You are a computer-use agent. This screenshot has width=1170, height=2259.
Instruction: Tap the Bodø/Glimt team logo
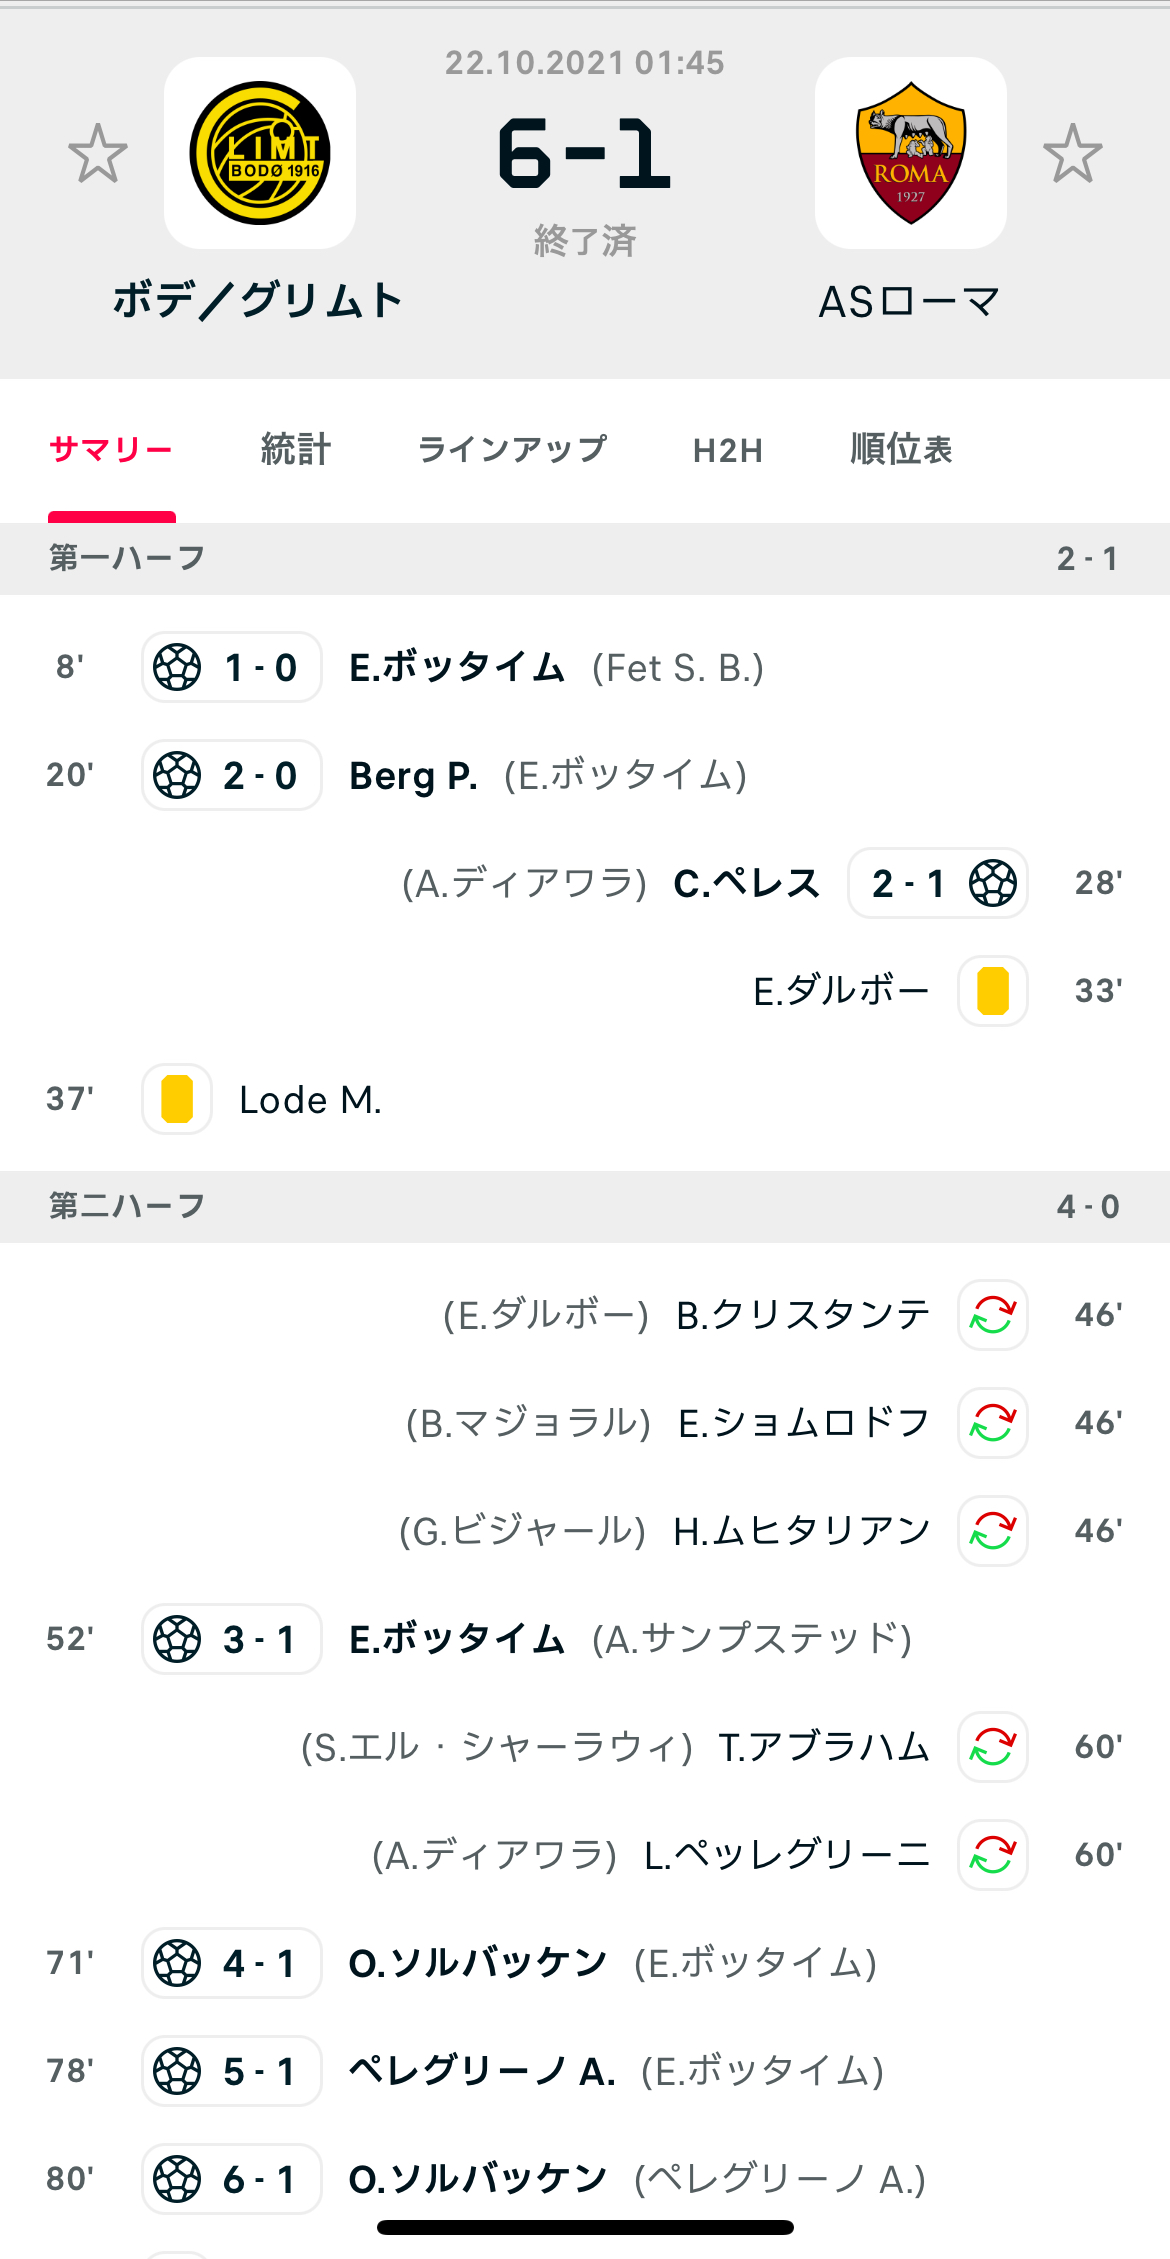(260, 153)
